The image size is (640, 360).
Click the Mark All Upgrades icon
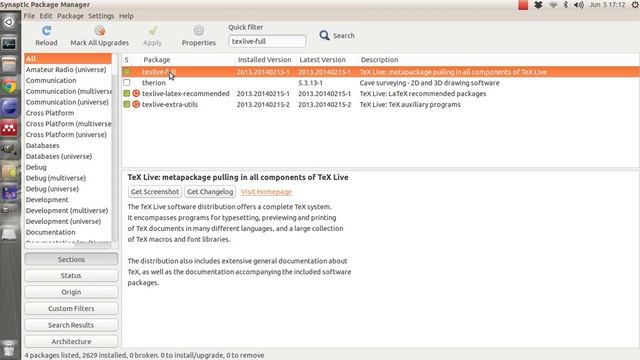(x=100, y=31)
